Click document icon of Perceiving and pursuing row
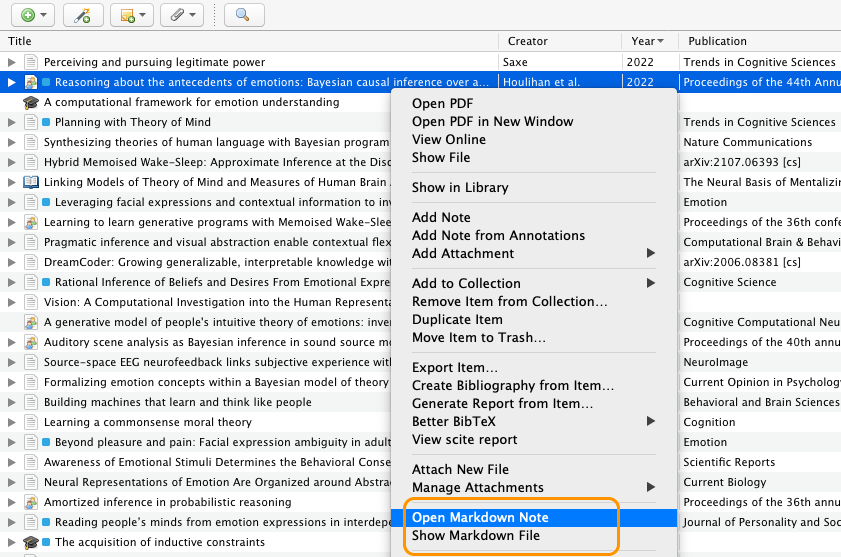The width and height of the screenshot is (841, 557). pos(31,62)
